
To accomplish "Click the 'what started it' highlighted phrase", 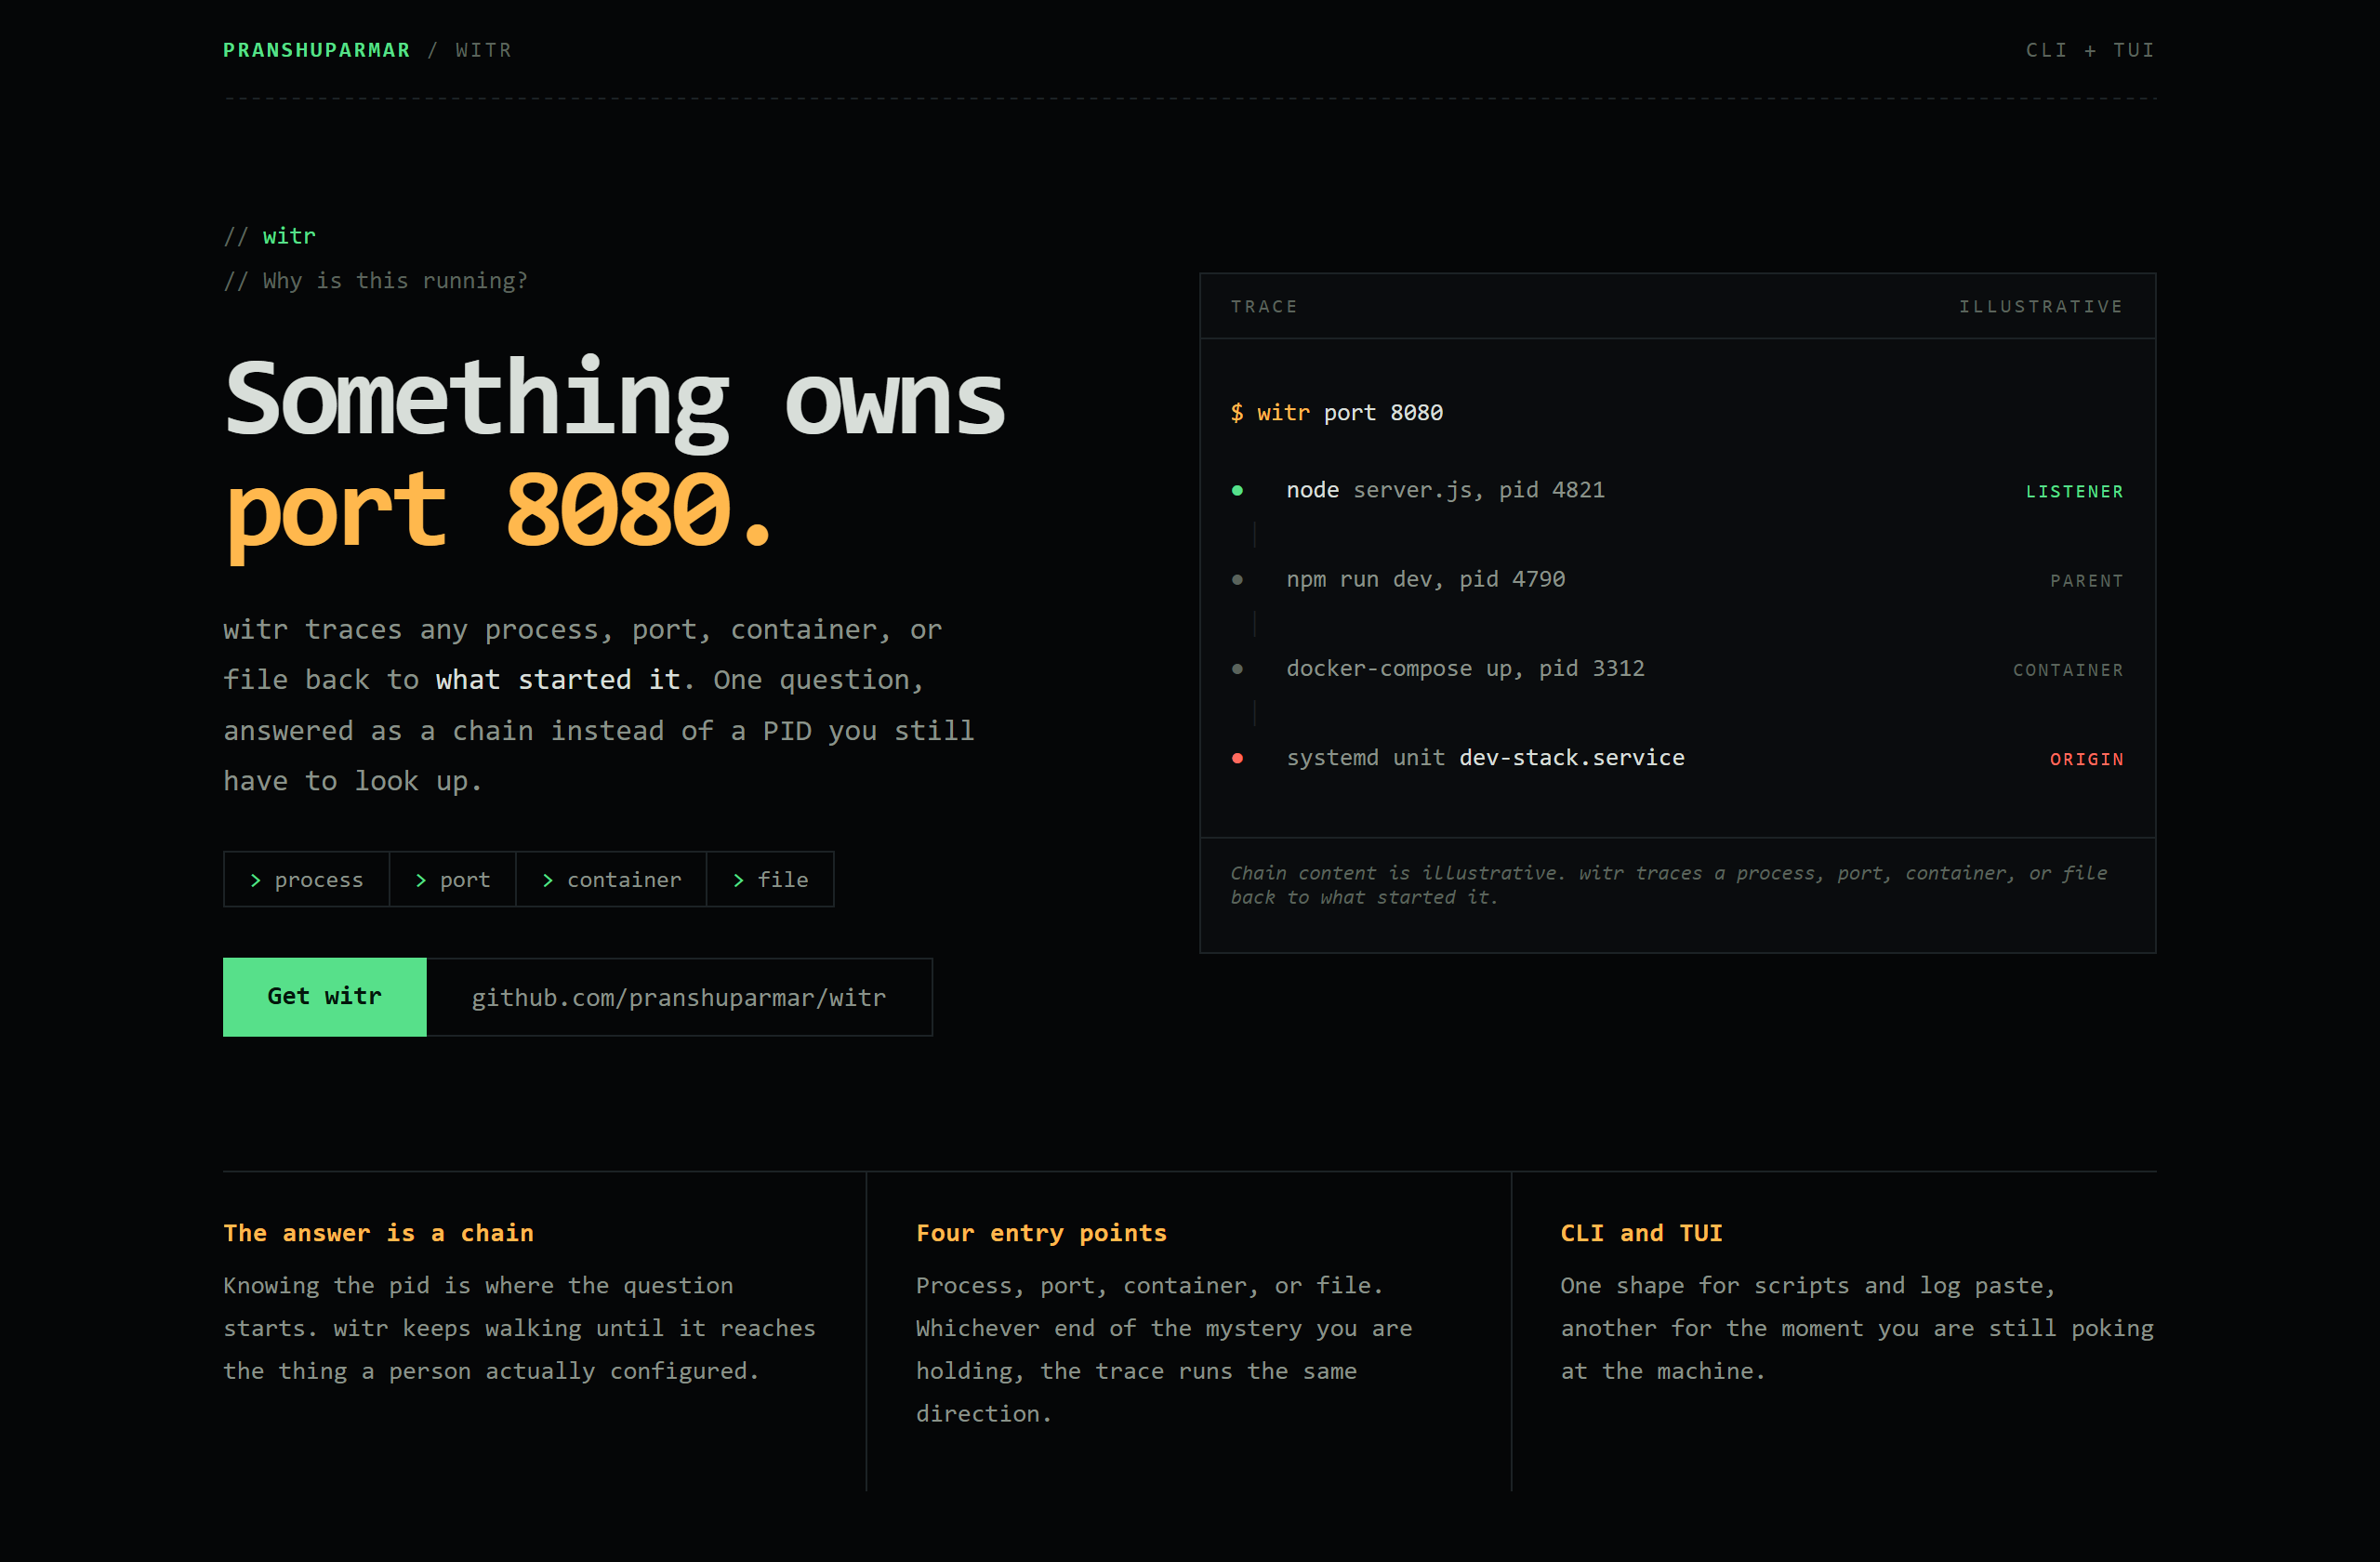I will tap(558, 680).
